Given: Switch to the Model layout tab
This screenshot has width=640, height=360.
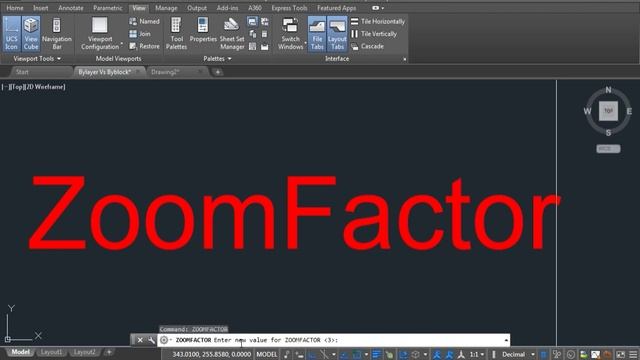Looking at the screenshot, I should pos(20,352).
